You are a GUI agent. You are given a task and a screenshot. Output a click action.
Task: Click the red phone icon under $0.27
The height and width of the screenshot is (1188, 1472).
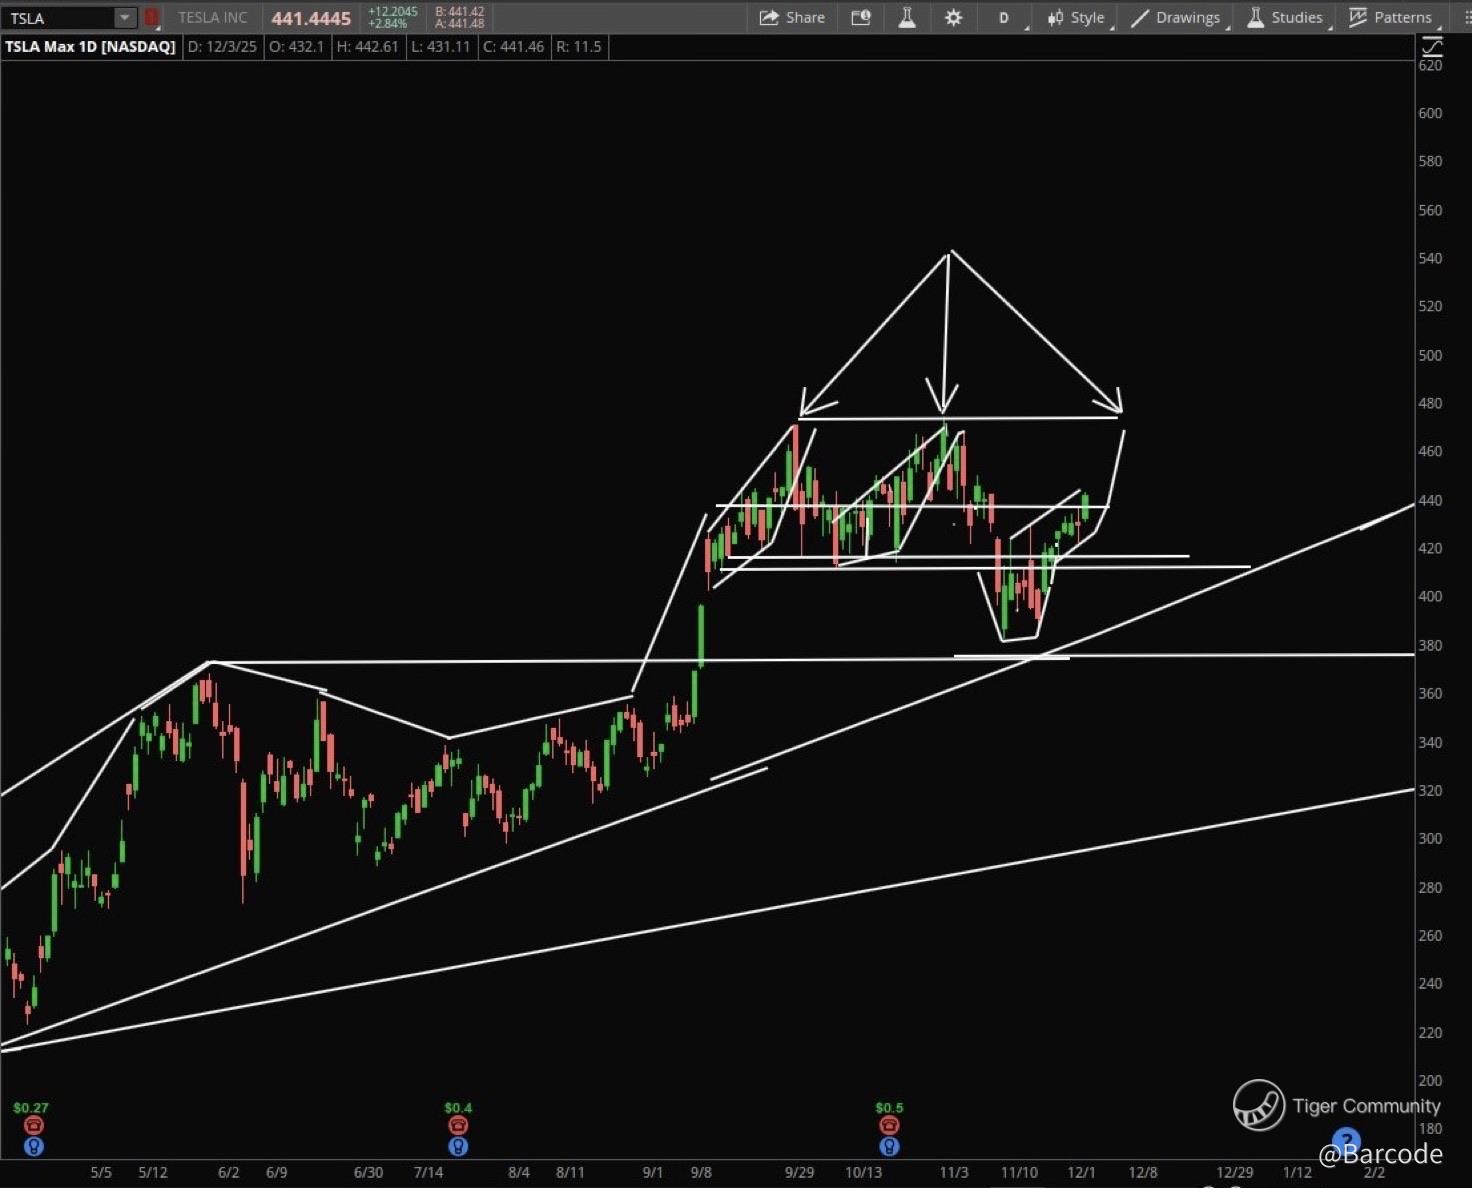[33, 1126]
